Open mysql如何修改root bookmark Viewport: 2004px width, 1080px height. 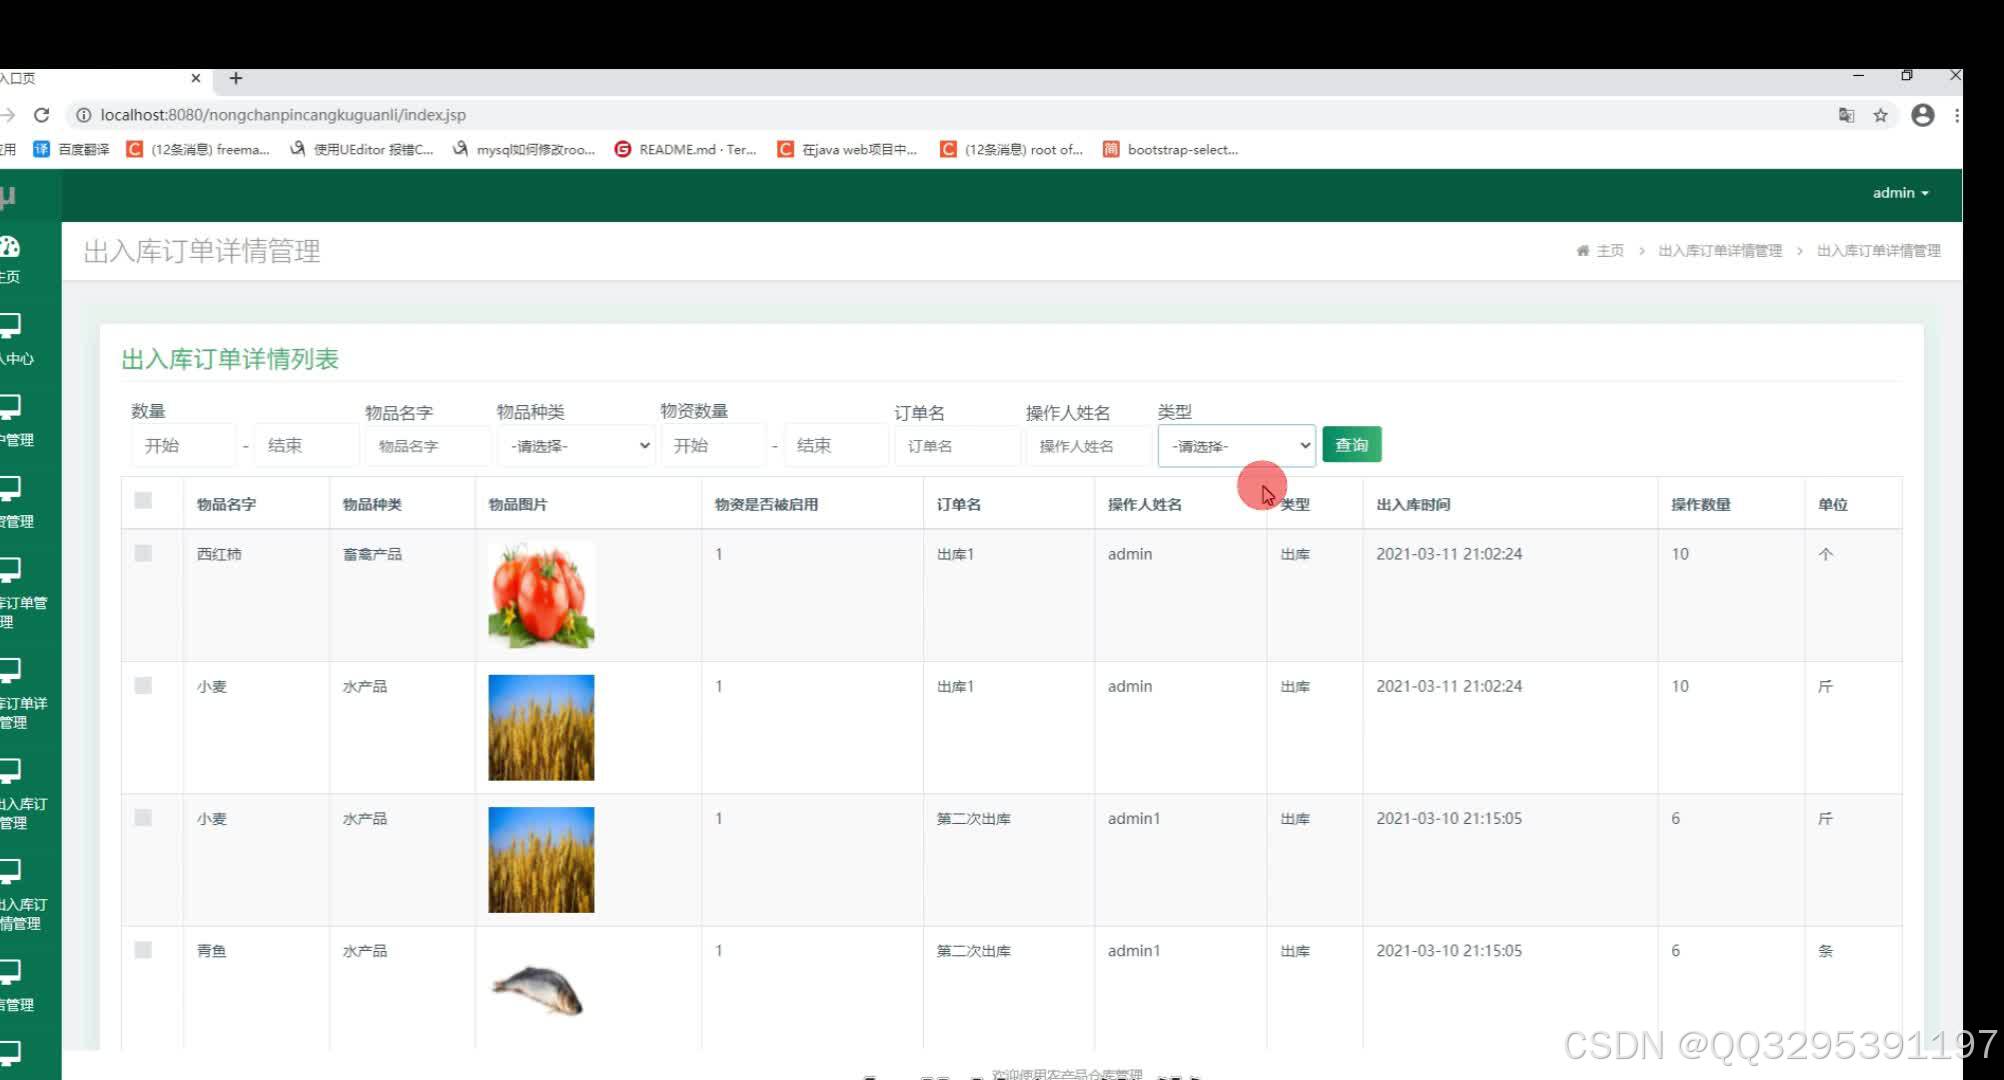[x=524, y=149]
